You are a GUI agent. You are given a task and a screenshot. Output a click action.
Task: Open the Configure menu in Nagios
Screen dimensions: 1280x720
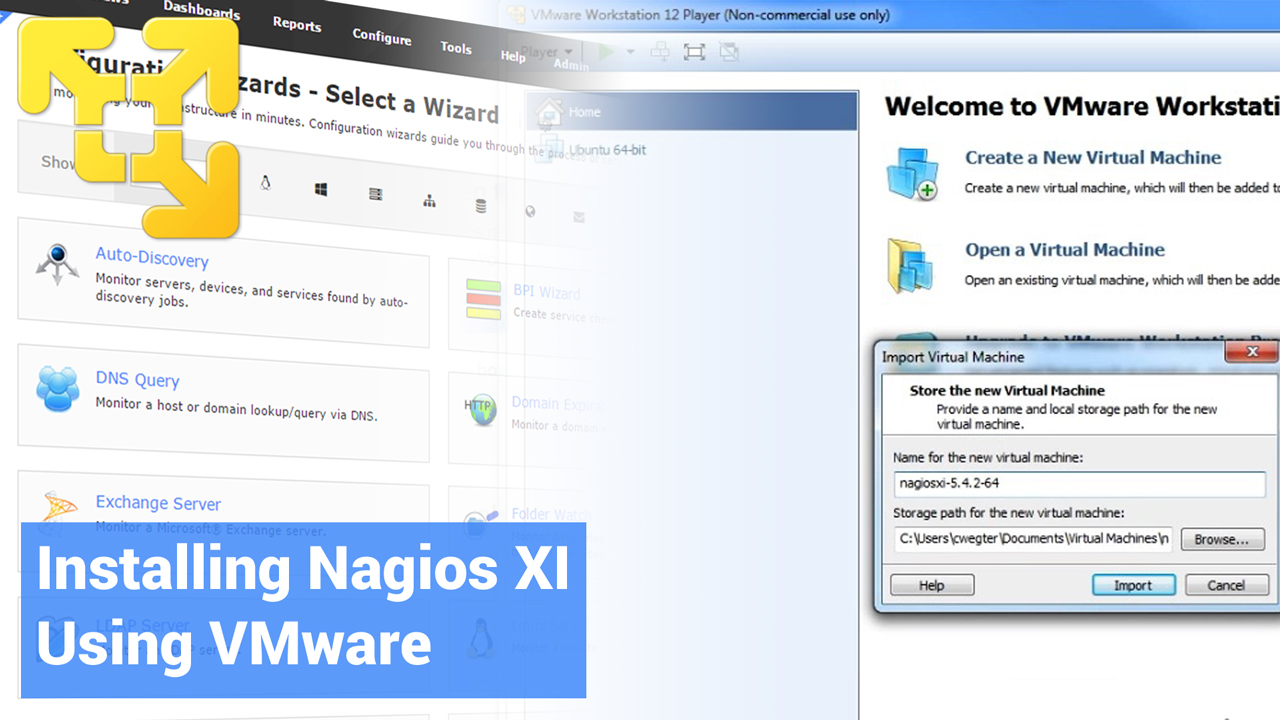tap(381, 36)
